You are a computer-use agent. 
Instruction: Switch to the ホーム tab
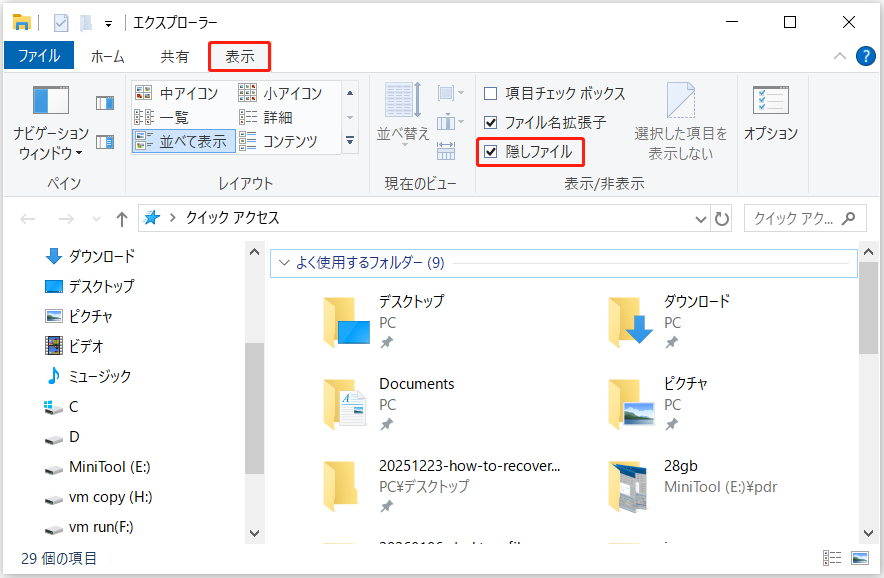tap(107, 56)
